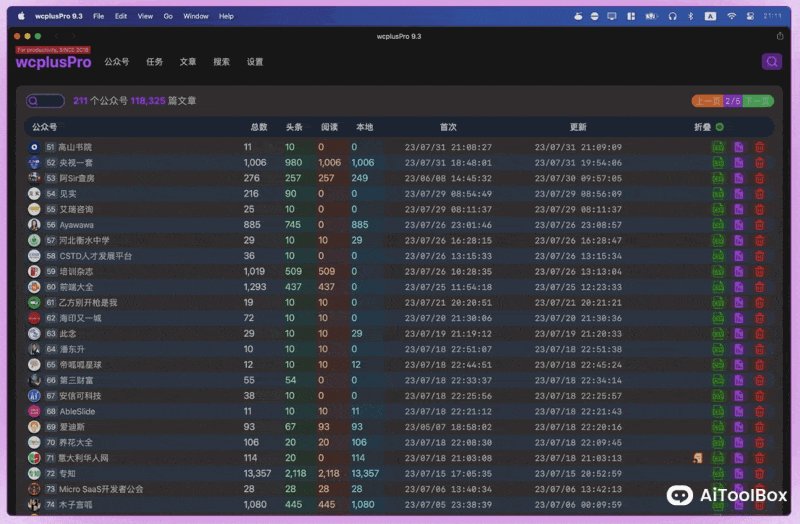Click the purple document icon for 此念
Image resolution: width=800 pixels, height=524 pixels.
[x=738, y=334]
